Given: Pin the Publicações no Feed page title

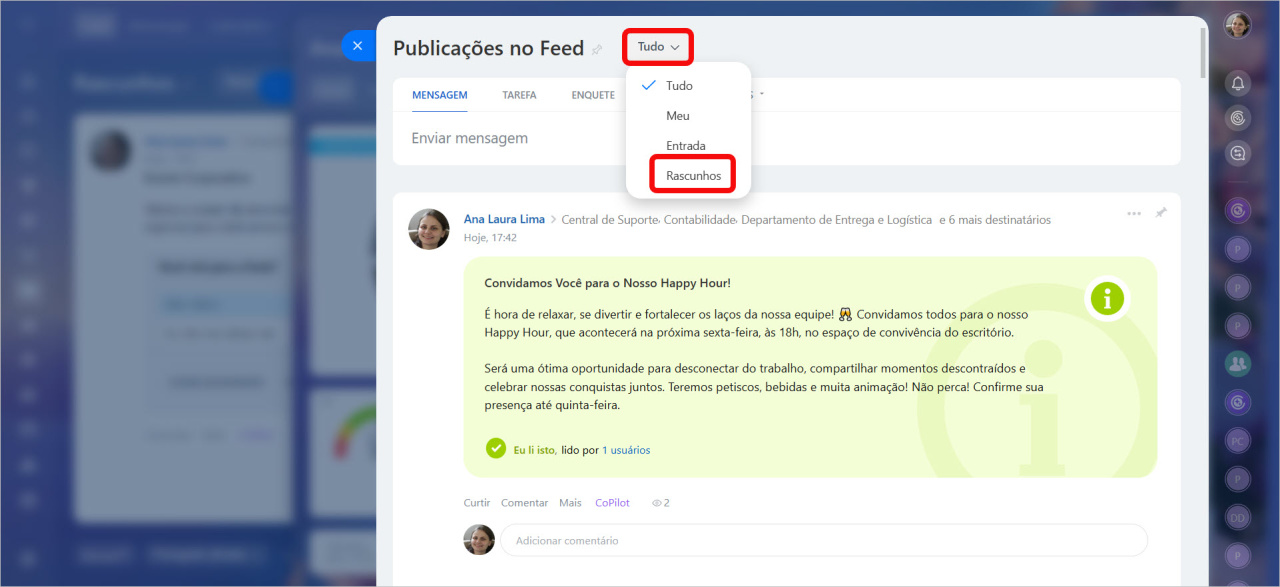Looking at the screenshot, I should pos(597,49).
